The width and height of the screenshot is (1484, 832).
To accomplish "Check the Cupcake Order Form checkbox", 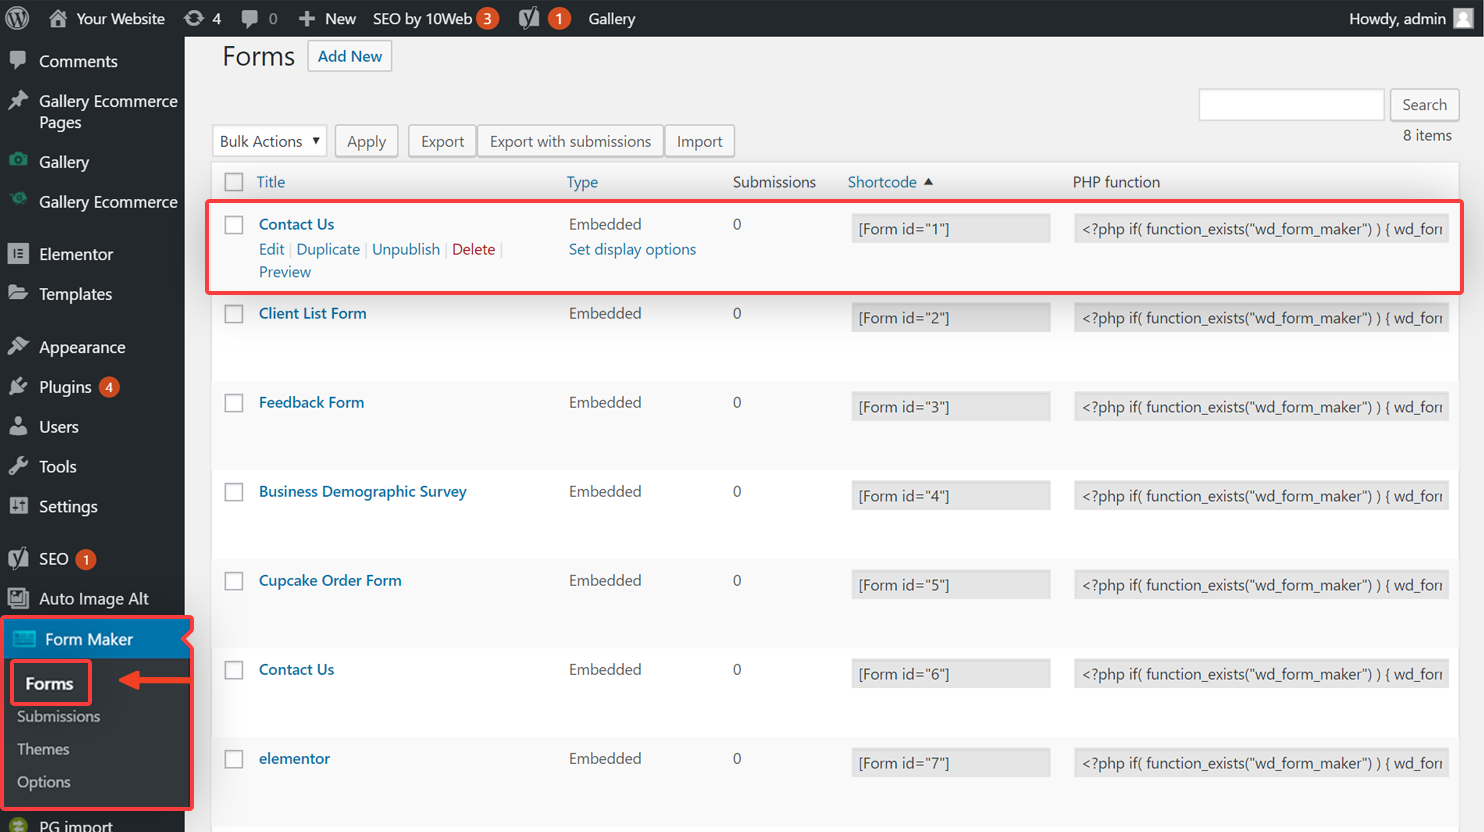I will (x=234, y=581).
